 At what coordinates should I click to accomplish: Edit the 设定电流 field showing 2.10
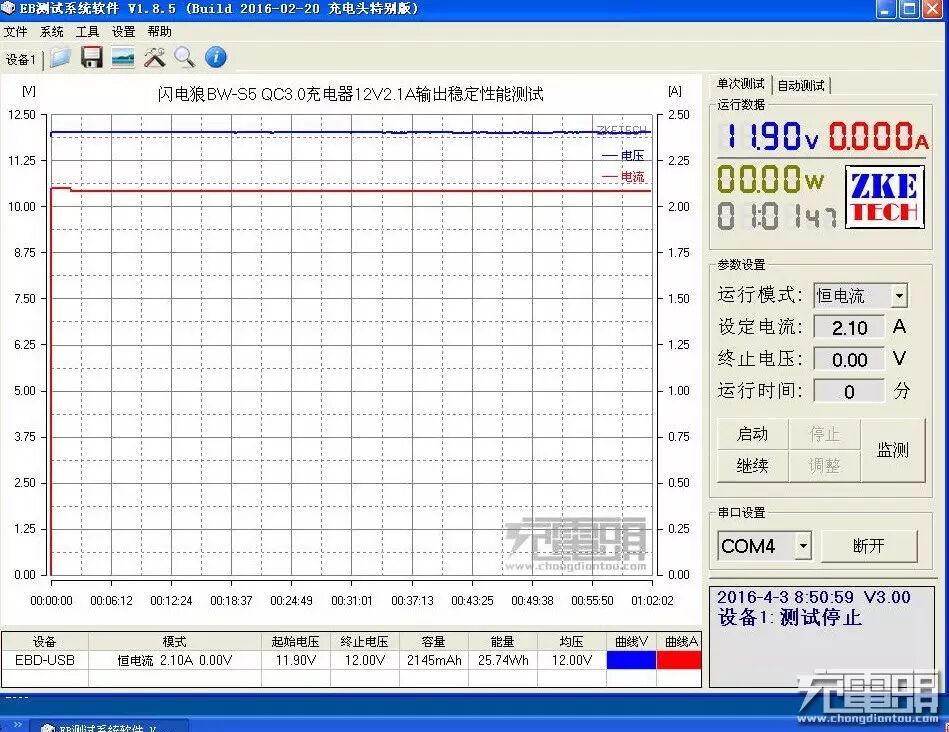tap(849, 328)
